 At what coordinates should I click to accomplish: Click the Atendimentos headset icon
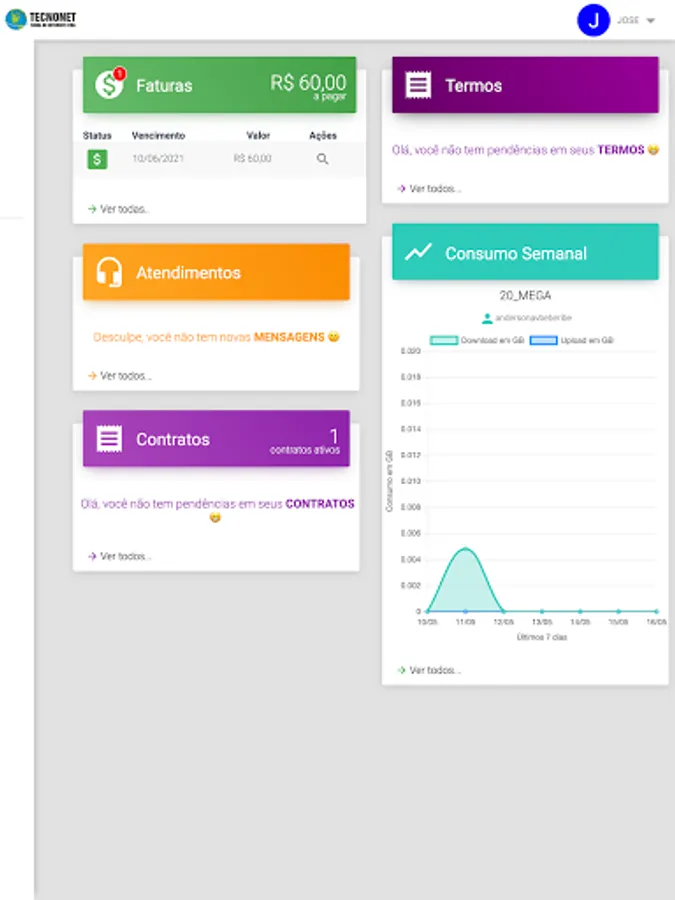[x=109, y=271]
